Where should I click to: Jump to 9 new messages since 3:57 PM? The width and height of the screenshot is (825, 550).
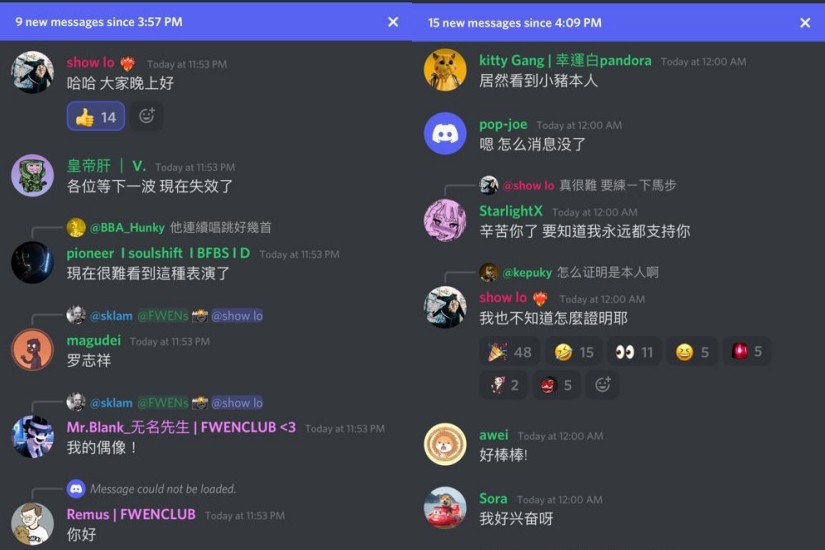(99, 22)
